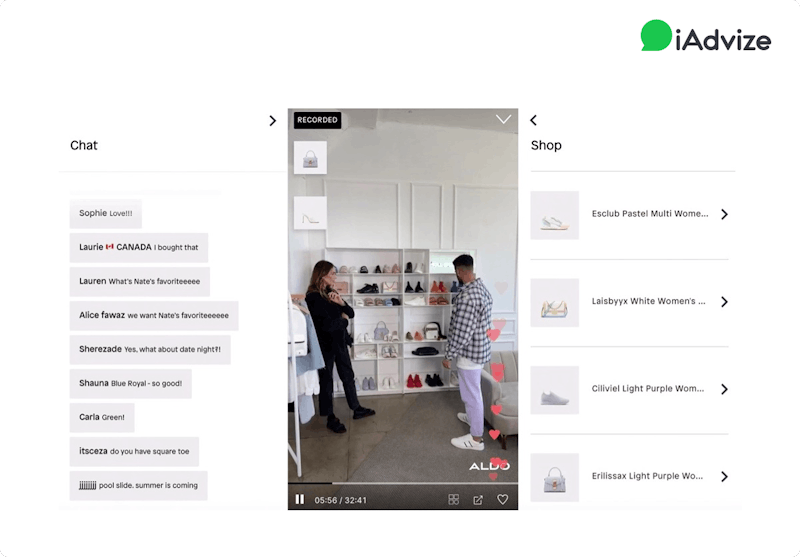Click the Shop panel heading

tap(546, 145)
